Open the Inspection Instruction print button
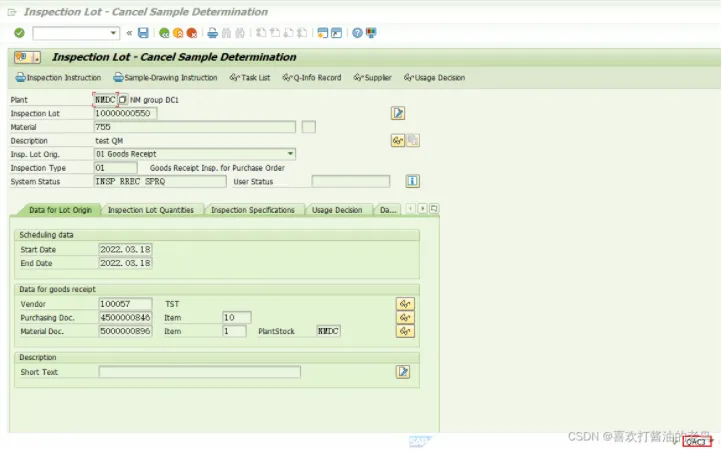 pos(58,77)
